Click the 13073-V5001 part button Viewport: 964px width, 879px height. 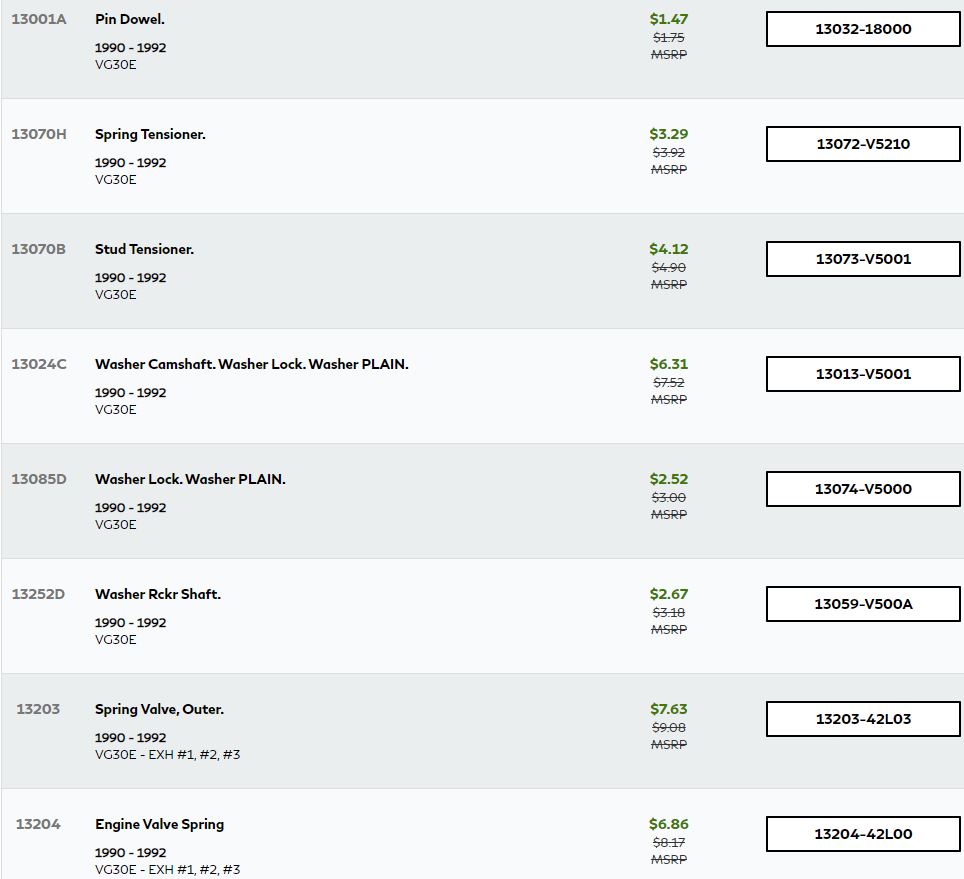tap(863, 259)
